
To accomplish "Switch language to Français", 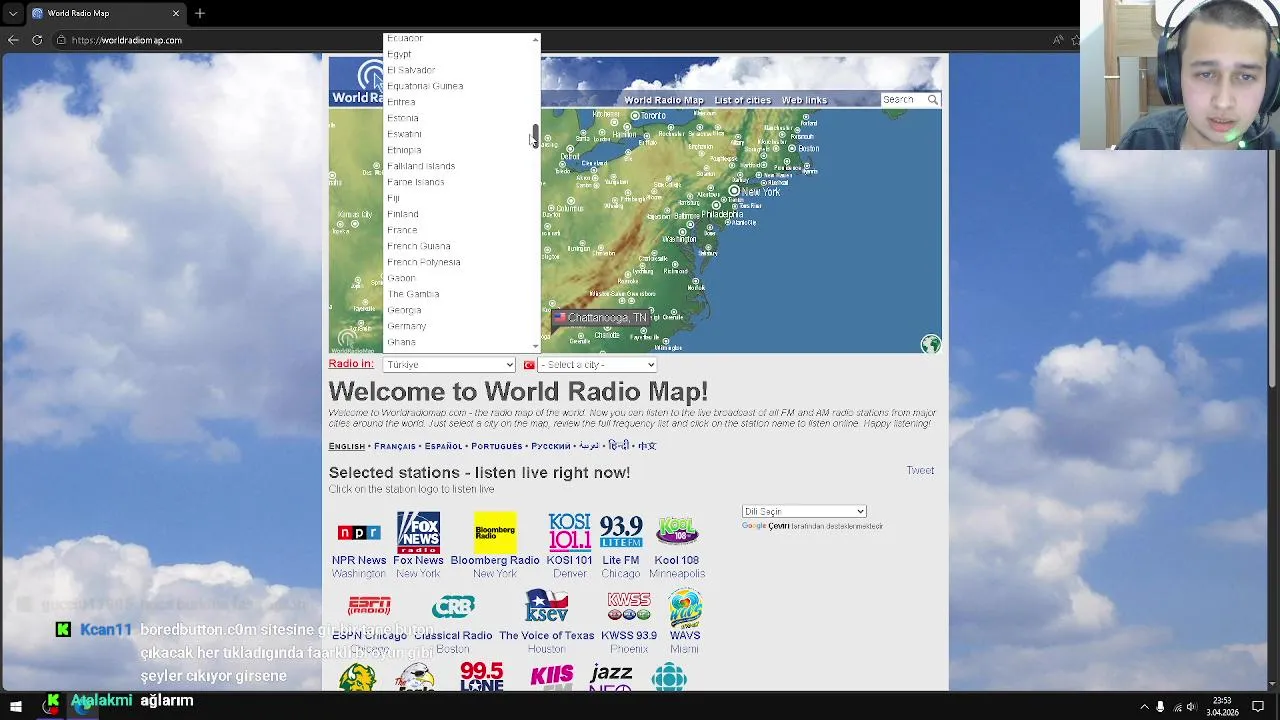I will 395,446.
